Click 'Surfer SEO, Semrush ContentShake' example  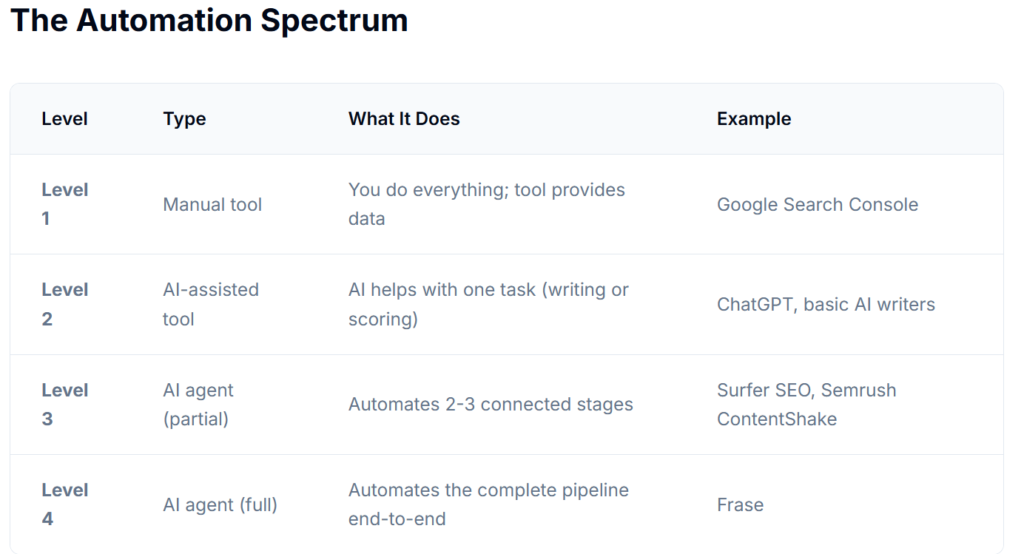pos(806,404)
